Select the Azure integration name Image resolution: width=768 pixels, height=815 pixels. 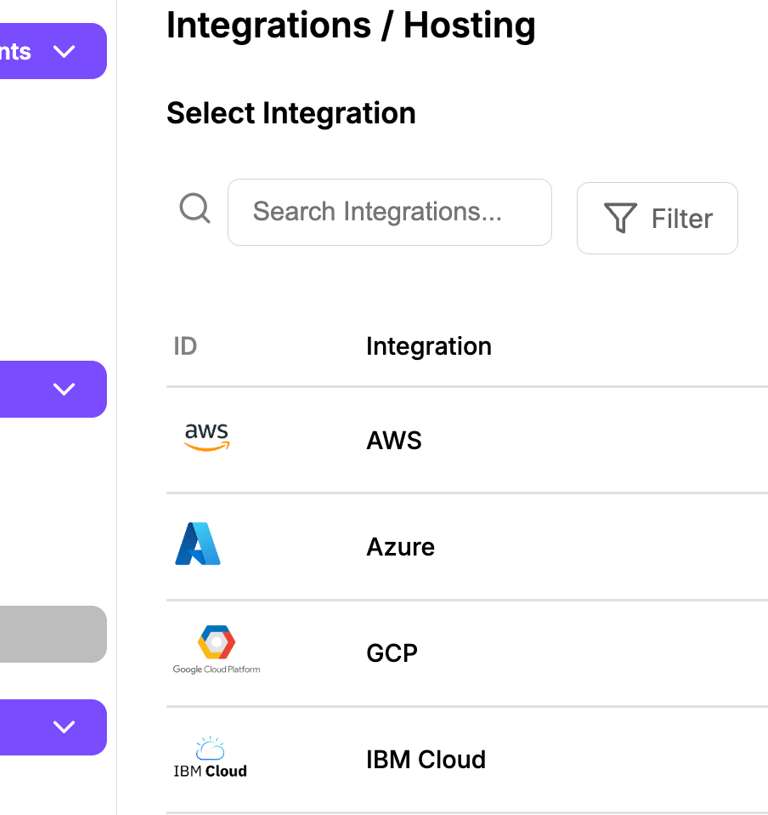click(x=400, y=547)
